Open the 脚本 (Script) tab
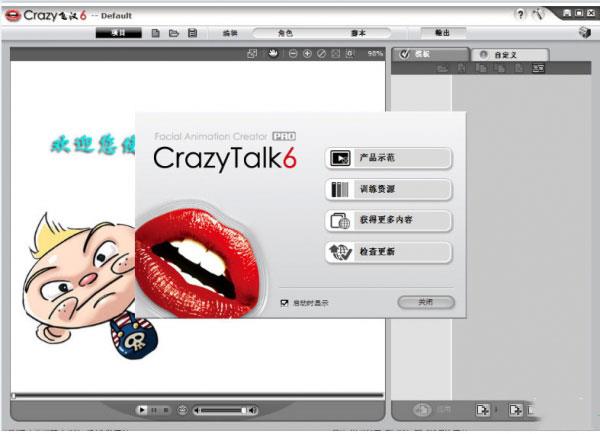 [x=358, y=33]
